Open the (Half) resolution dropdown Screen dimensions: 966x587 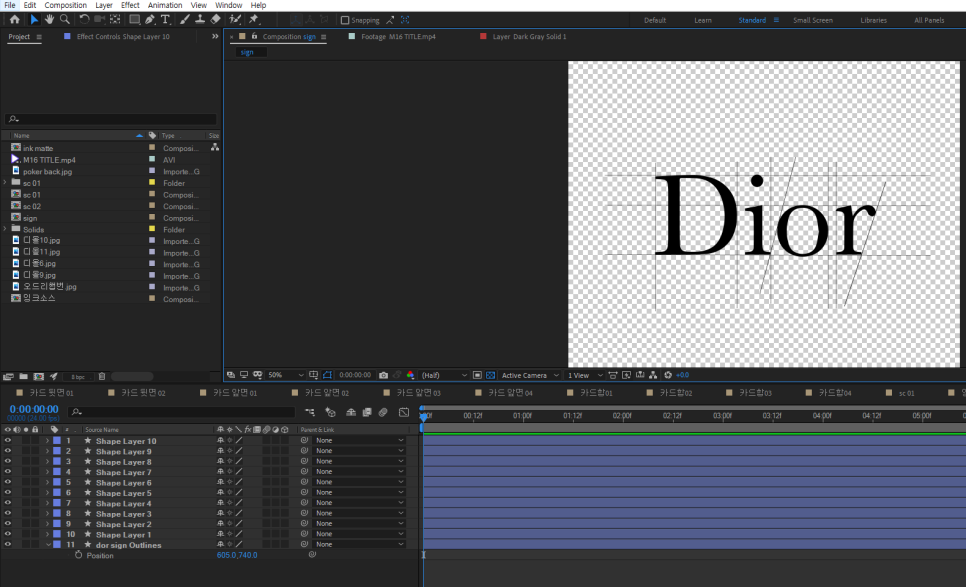[x=444, y=375]
